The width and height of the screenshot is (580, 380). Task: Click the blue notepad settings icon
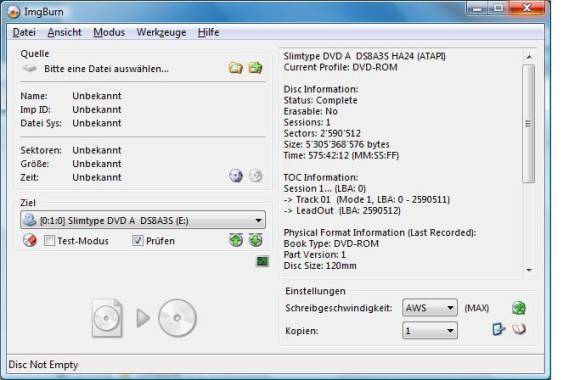(x=498, y=329)
